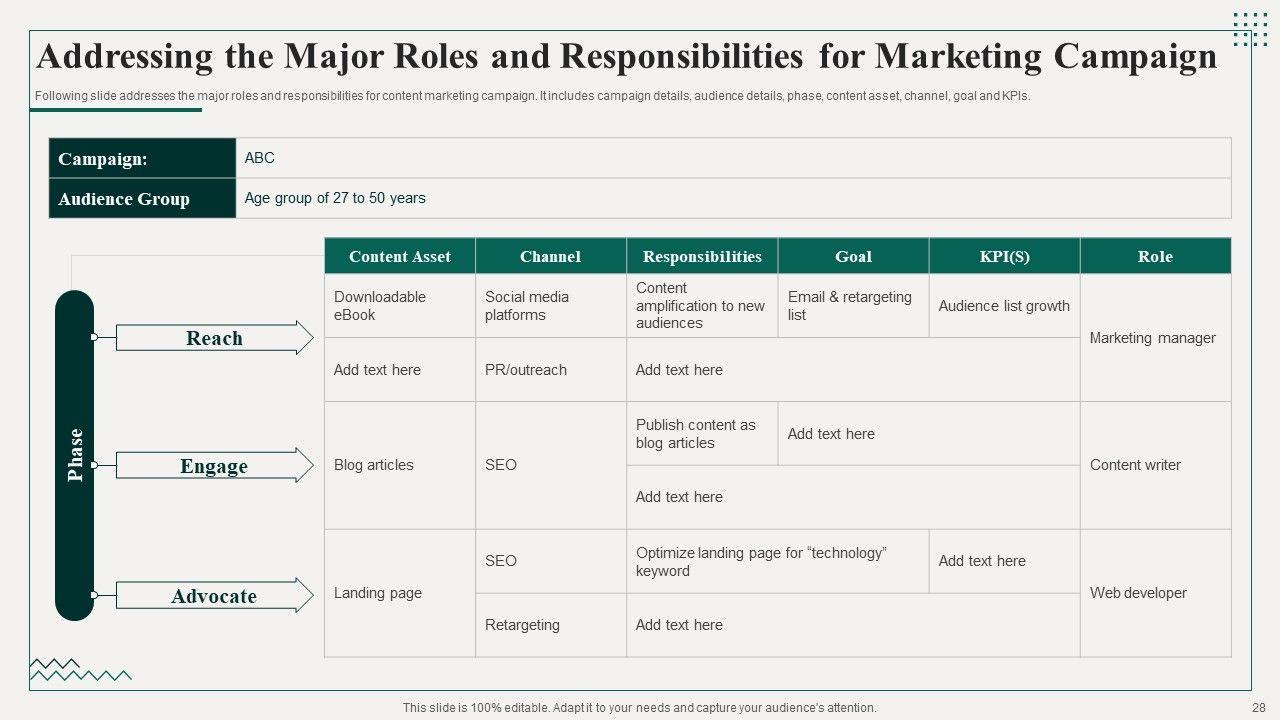The height and width of the screenshot is (720, 1280).
Task: Select the slide title about Marketing Campaign roles
Action: [626, 56]
